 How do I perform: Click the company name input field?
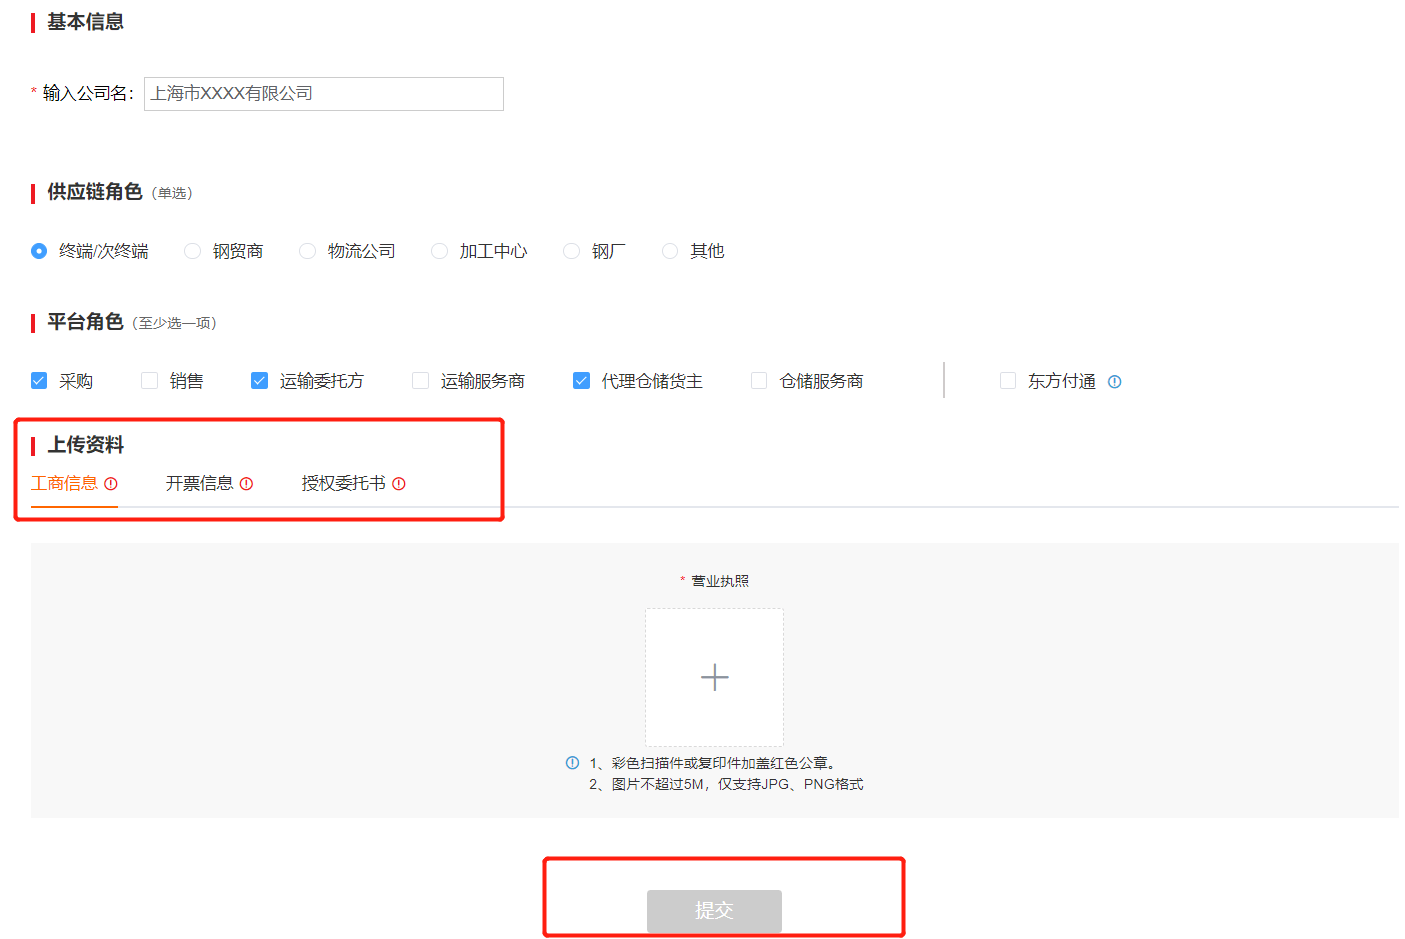tap(323, 94)
